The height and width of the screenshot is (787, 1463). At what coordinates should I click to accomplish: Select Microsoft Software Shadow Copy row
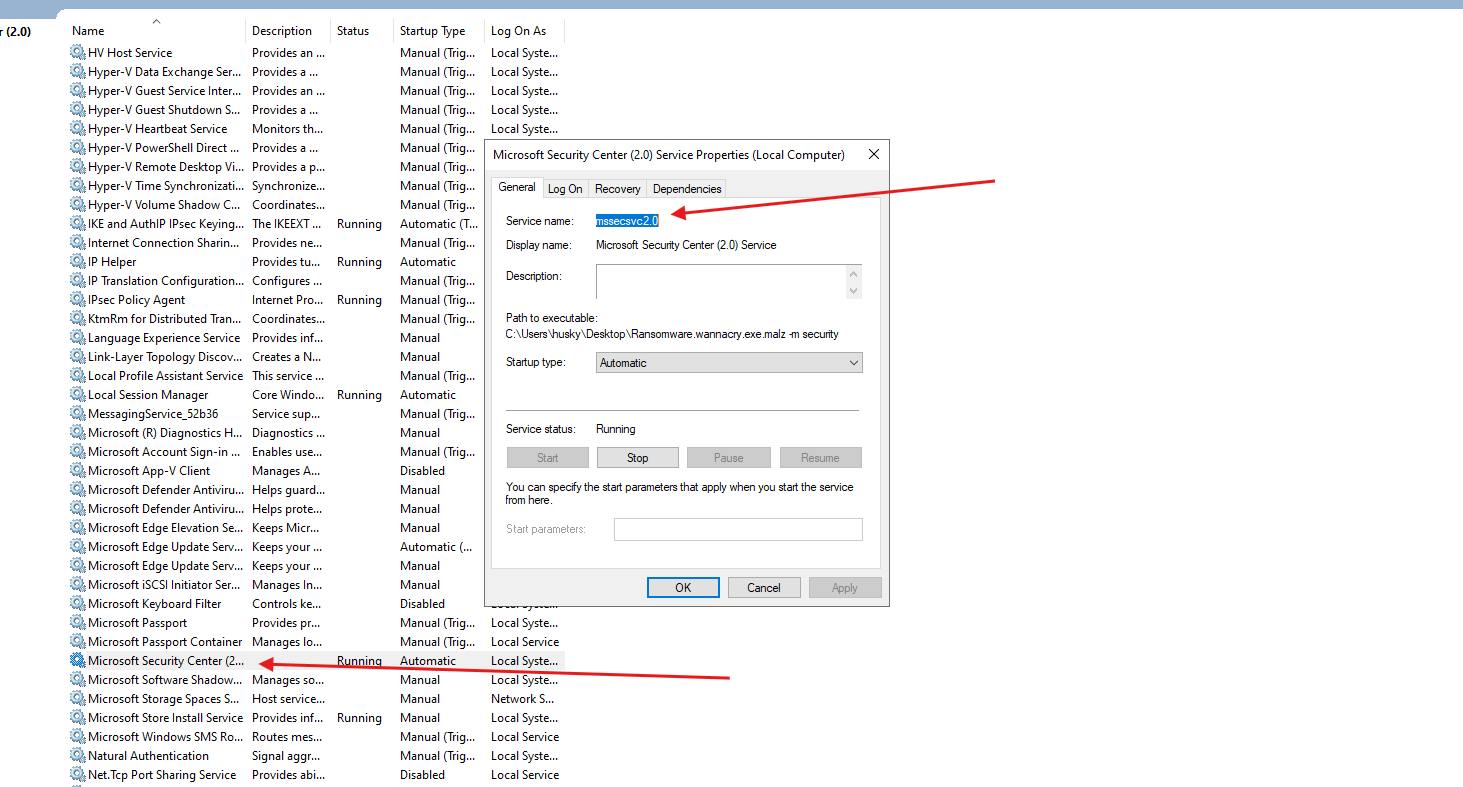(x=316, y=680)
